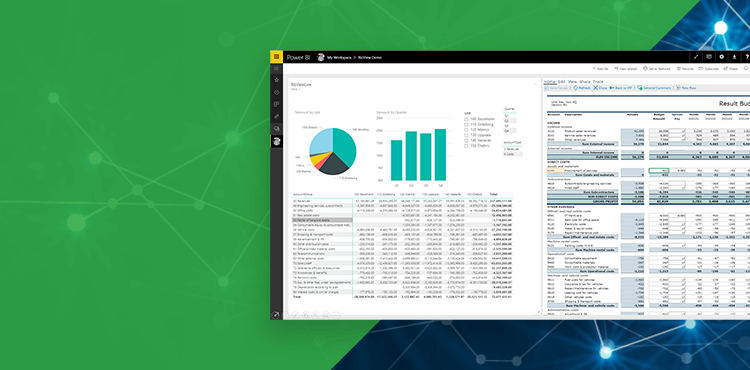
Task: Click the dark 110 Göteborg pie slice
Action: pyautogui.click(x=333, y=165)
